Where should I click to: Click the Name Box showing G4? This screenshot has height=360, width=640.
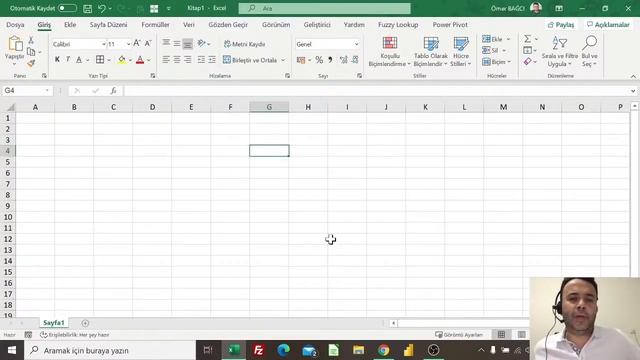(x=27, y=91)
